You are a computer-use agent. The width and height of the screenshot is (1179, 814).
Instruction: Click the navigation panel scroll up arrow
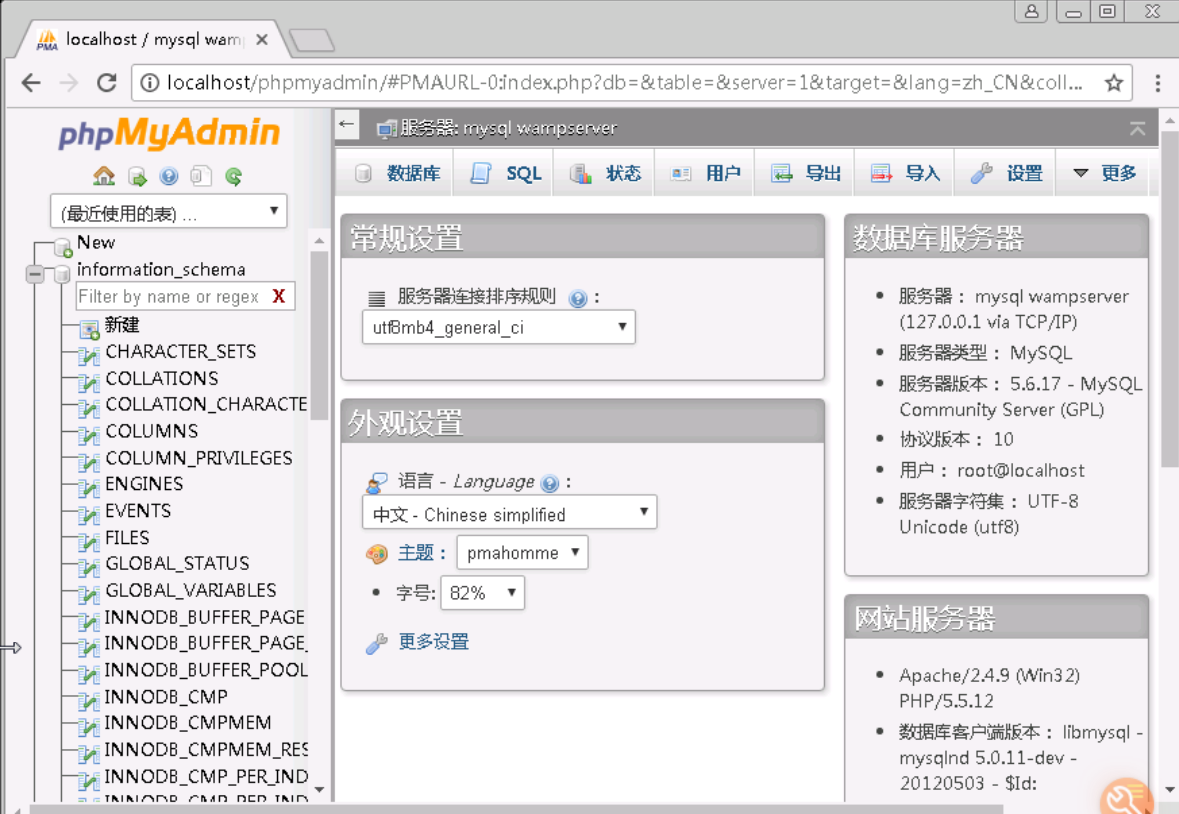[x=320, y=241]
